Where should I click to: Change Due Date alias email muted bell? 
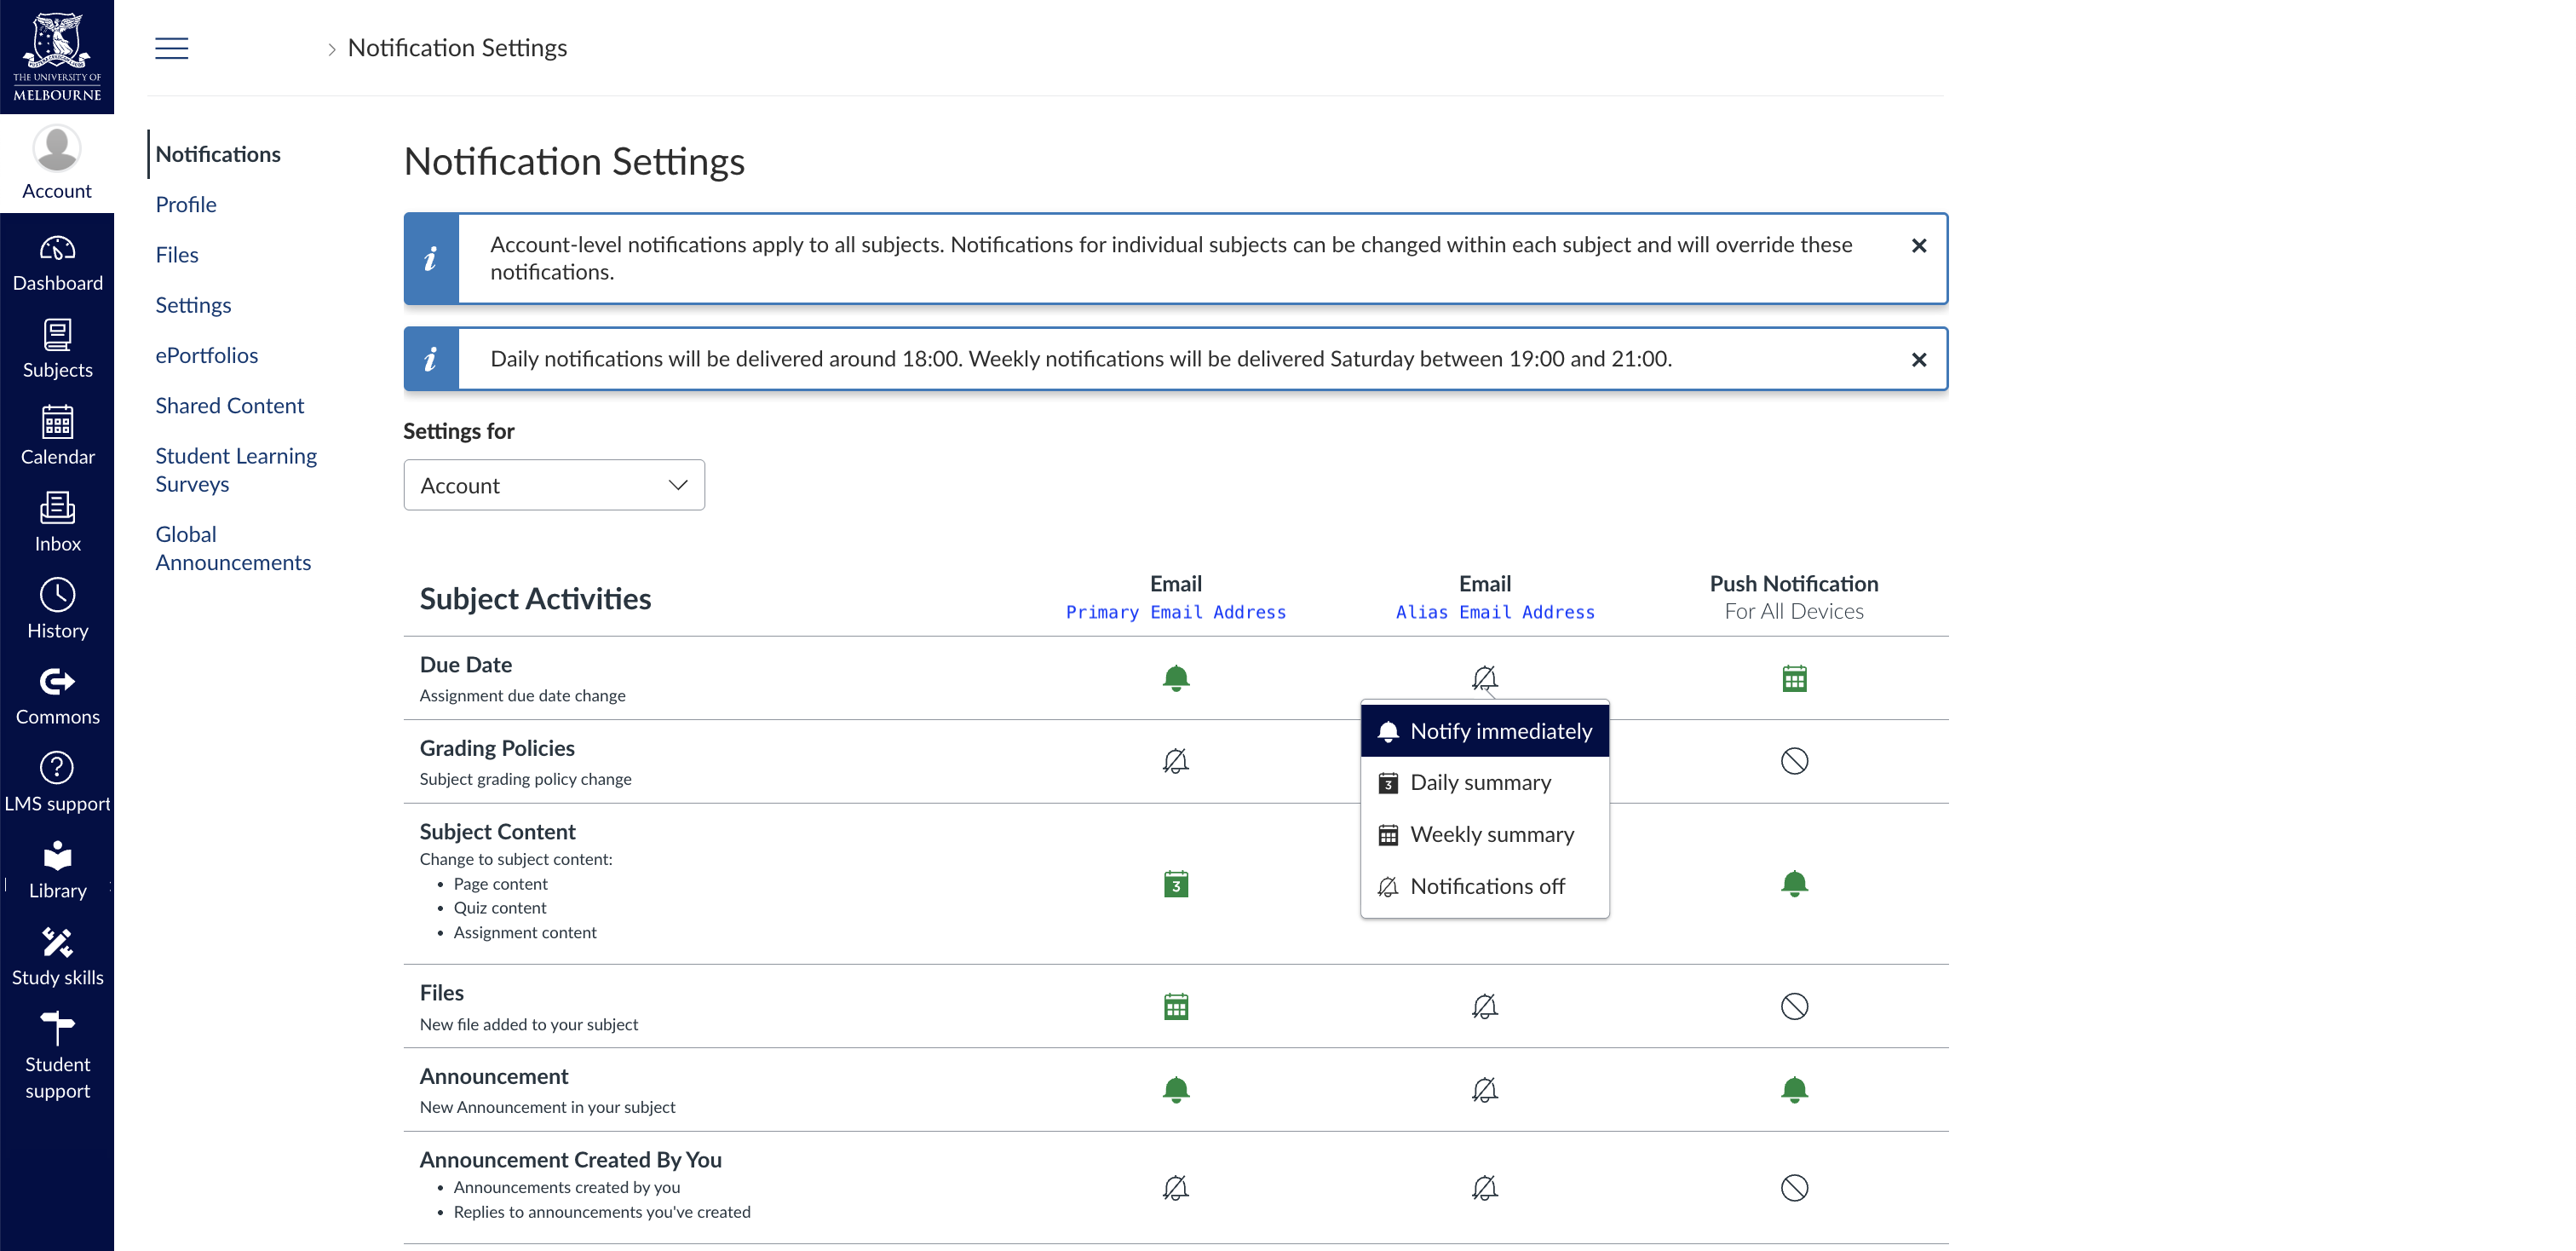pyautogui.click(x=1485, y=679)
